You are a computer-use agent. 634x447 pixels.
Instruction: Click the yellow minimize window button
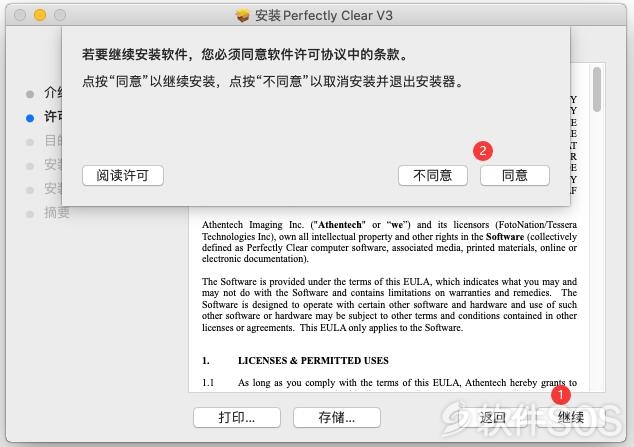coord(40,15)
